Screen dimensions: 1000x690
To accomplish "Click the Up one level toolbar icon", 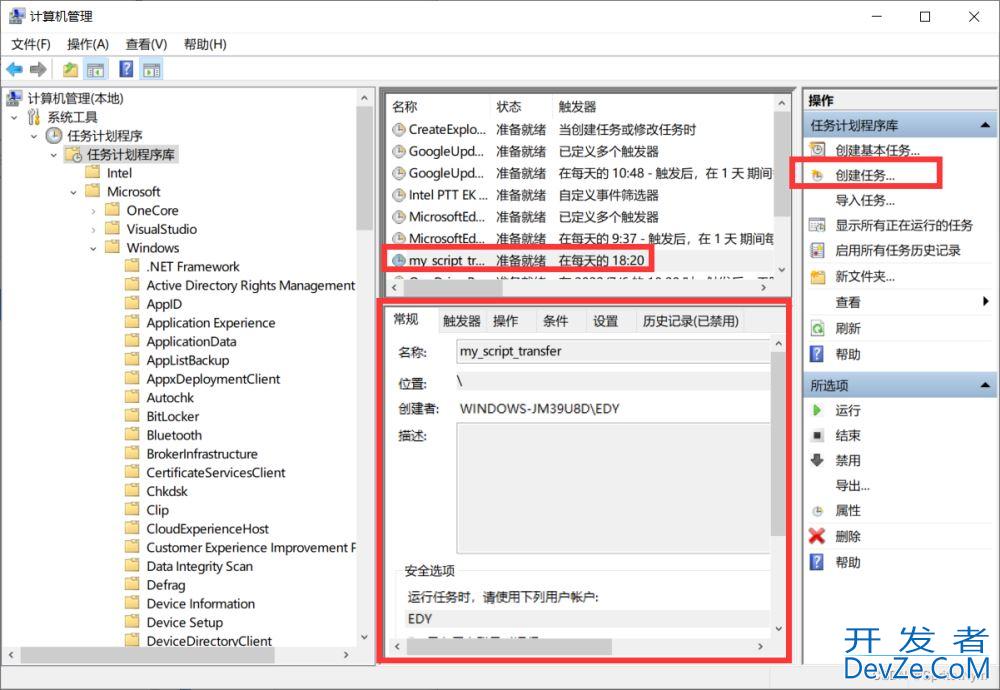I will (70, 69).
